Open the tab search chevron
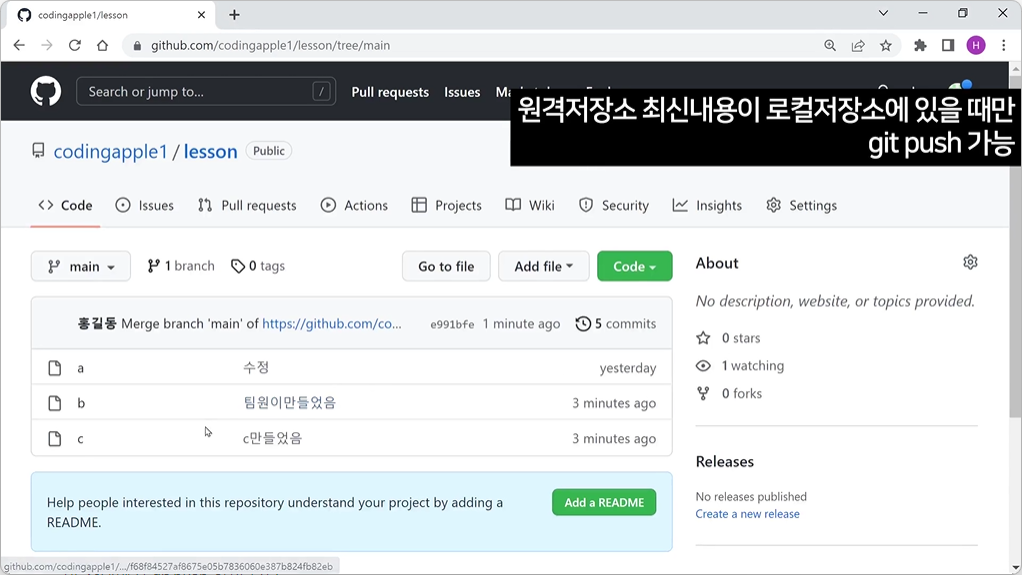1022x575 pixels. pos(883,13)
